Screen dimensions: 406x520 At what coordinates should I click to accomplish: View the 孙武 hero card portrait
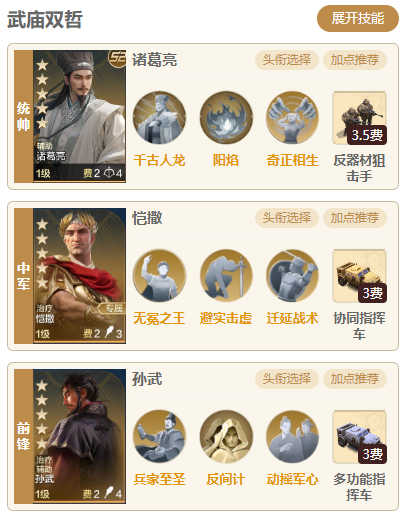(79, 436)
